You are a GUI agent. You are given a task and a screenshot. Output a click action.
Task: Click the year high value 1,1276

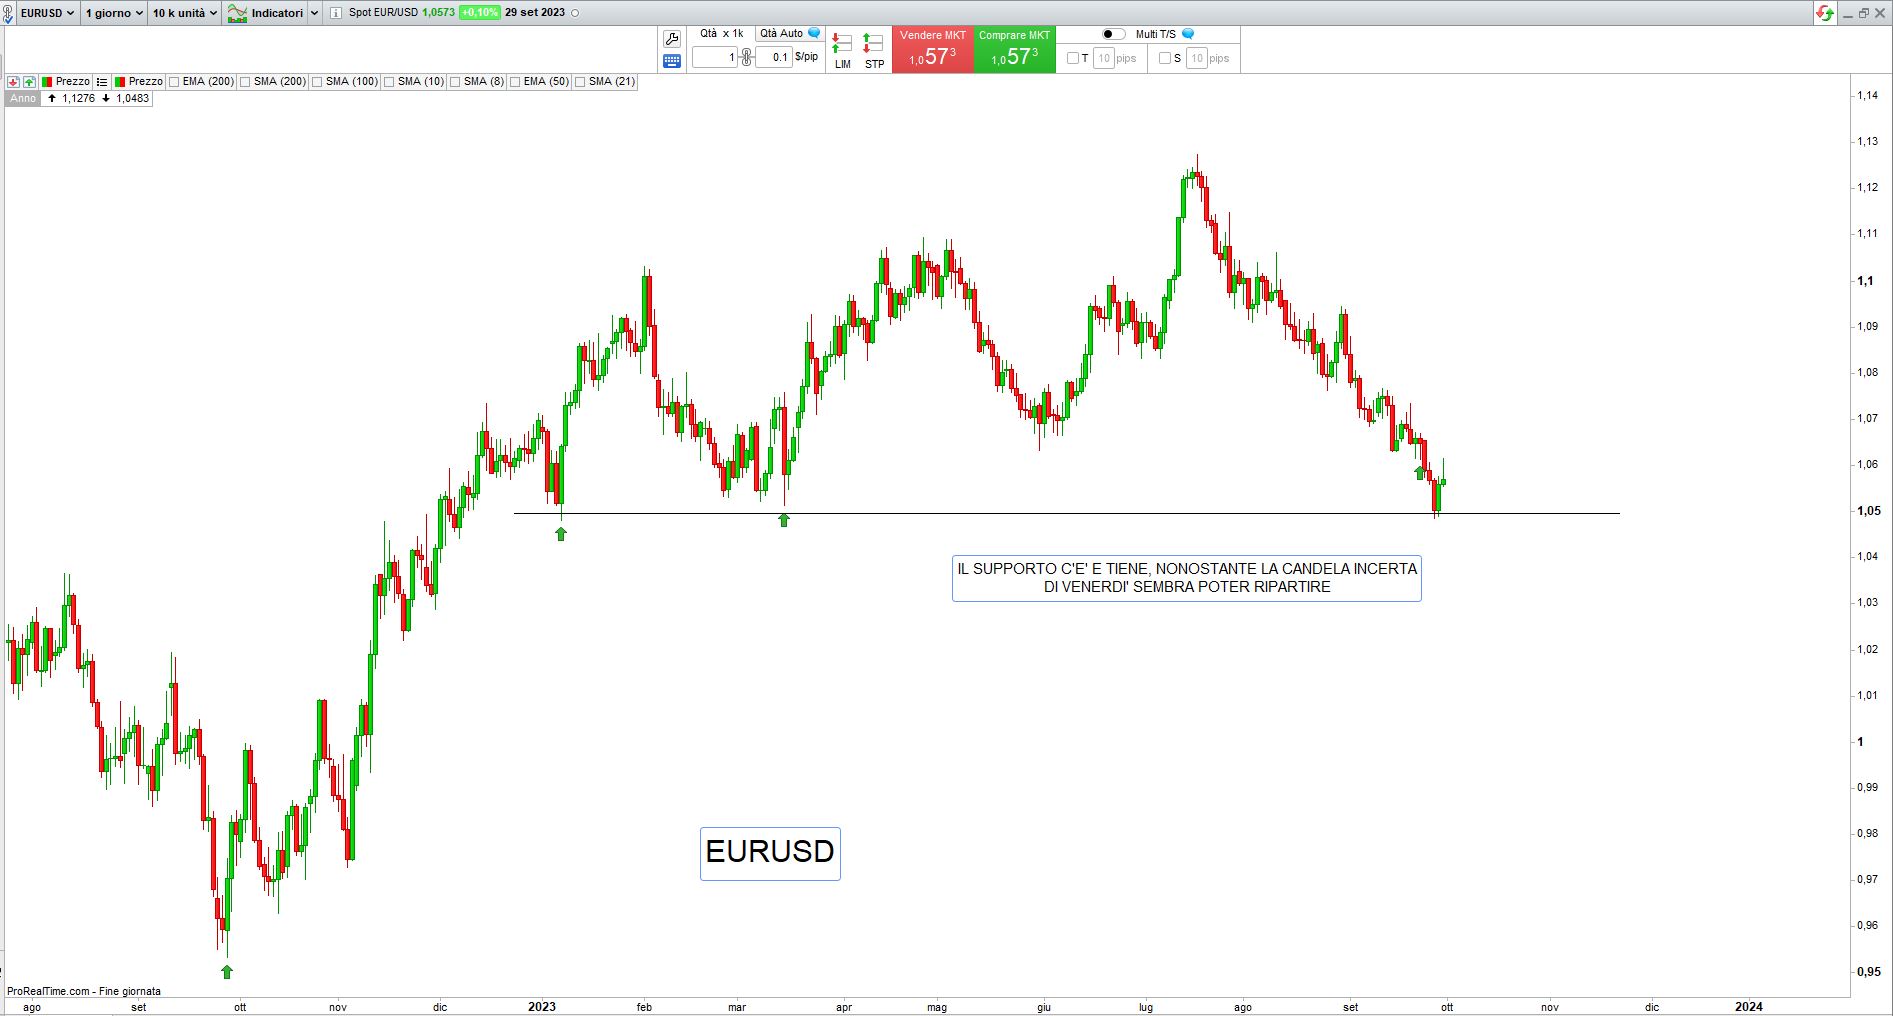tap(78, 99)
